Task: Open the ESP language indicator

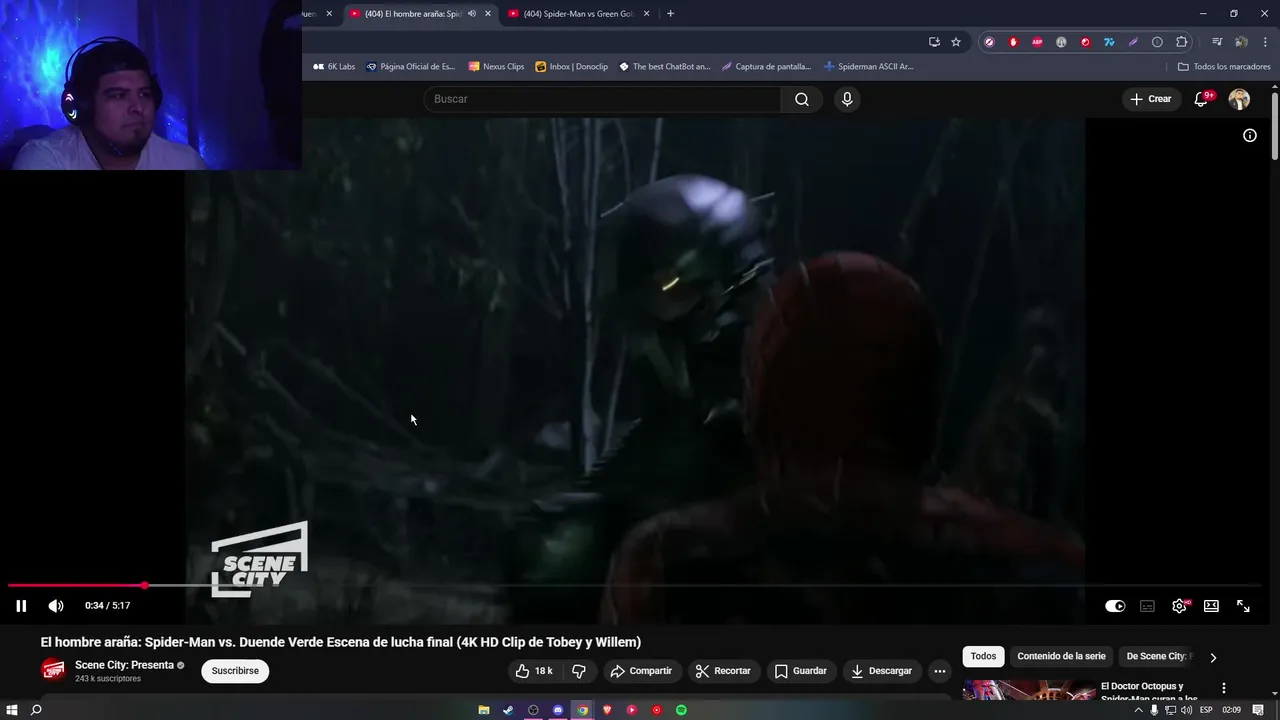Action: click(1206, 710)
